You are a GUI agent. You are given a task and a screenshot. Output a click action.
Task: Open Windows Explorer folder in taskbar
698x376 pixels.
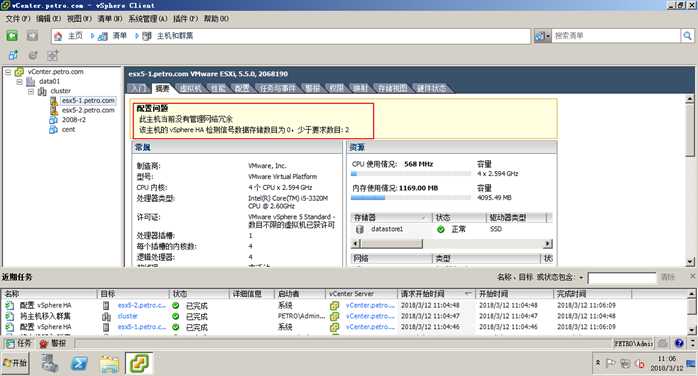coord(110,364)
